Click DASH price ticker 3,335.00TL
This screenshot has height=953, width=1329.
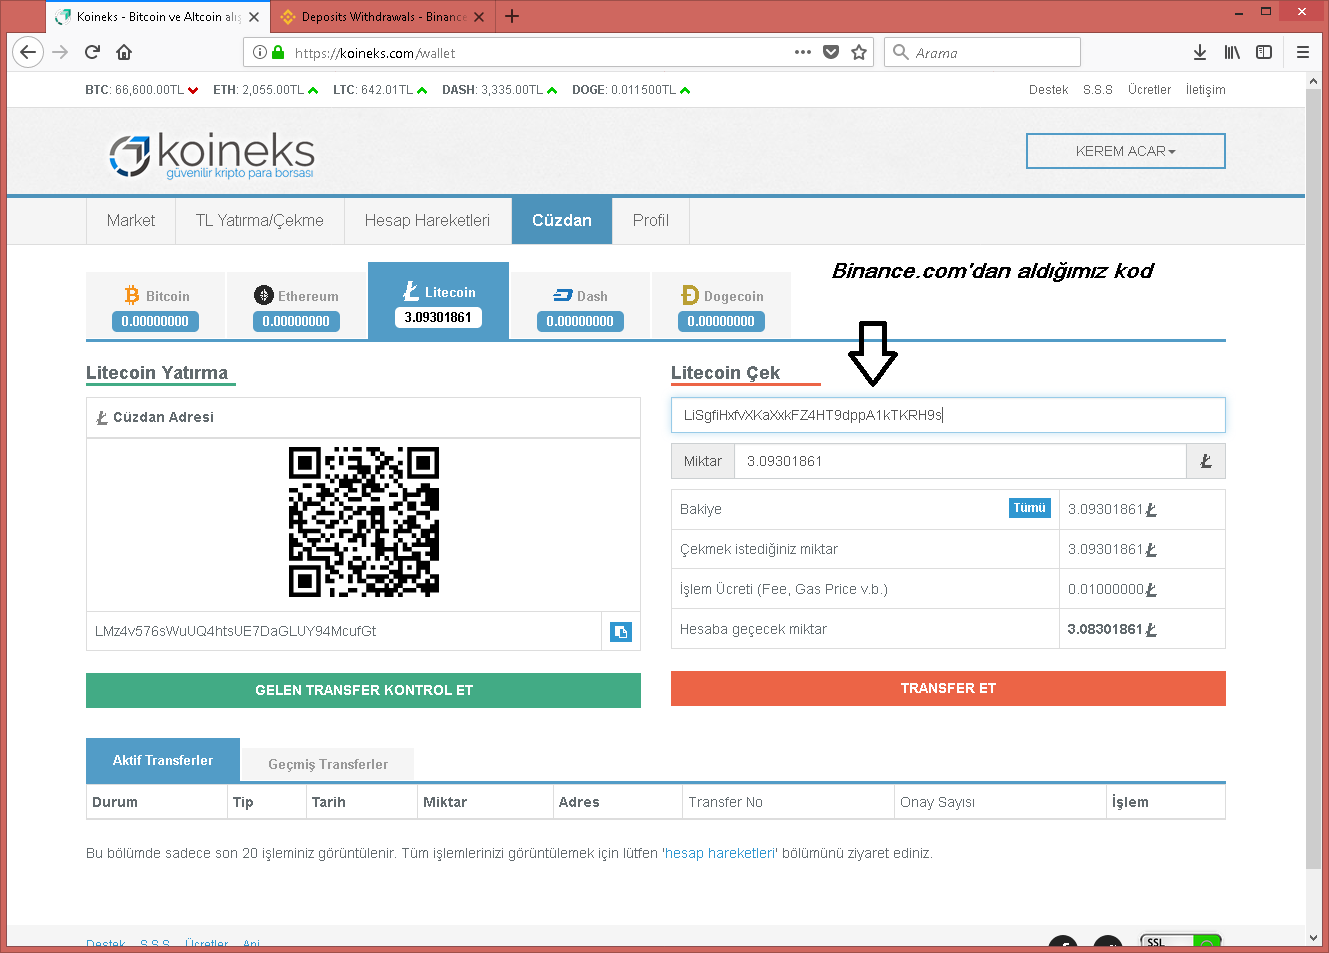coord(500,90)
